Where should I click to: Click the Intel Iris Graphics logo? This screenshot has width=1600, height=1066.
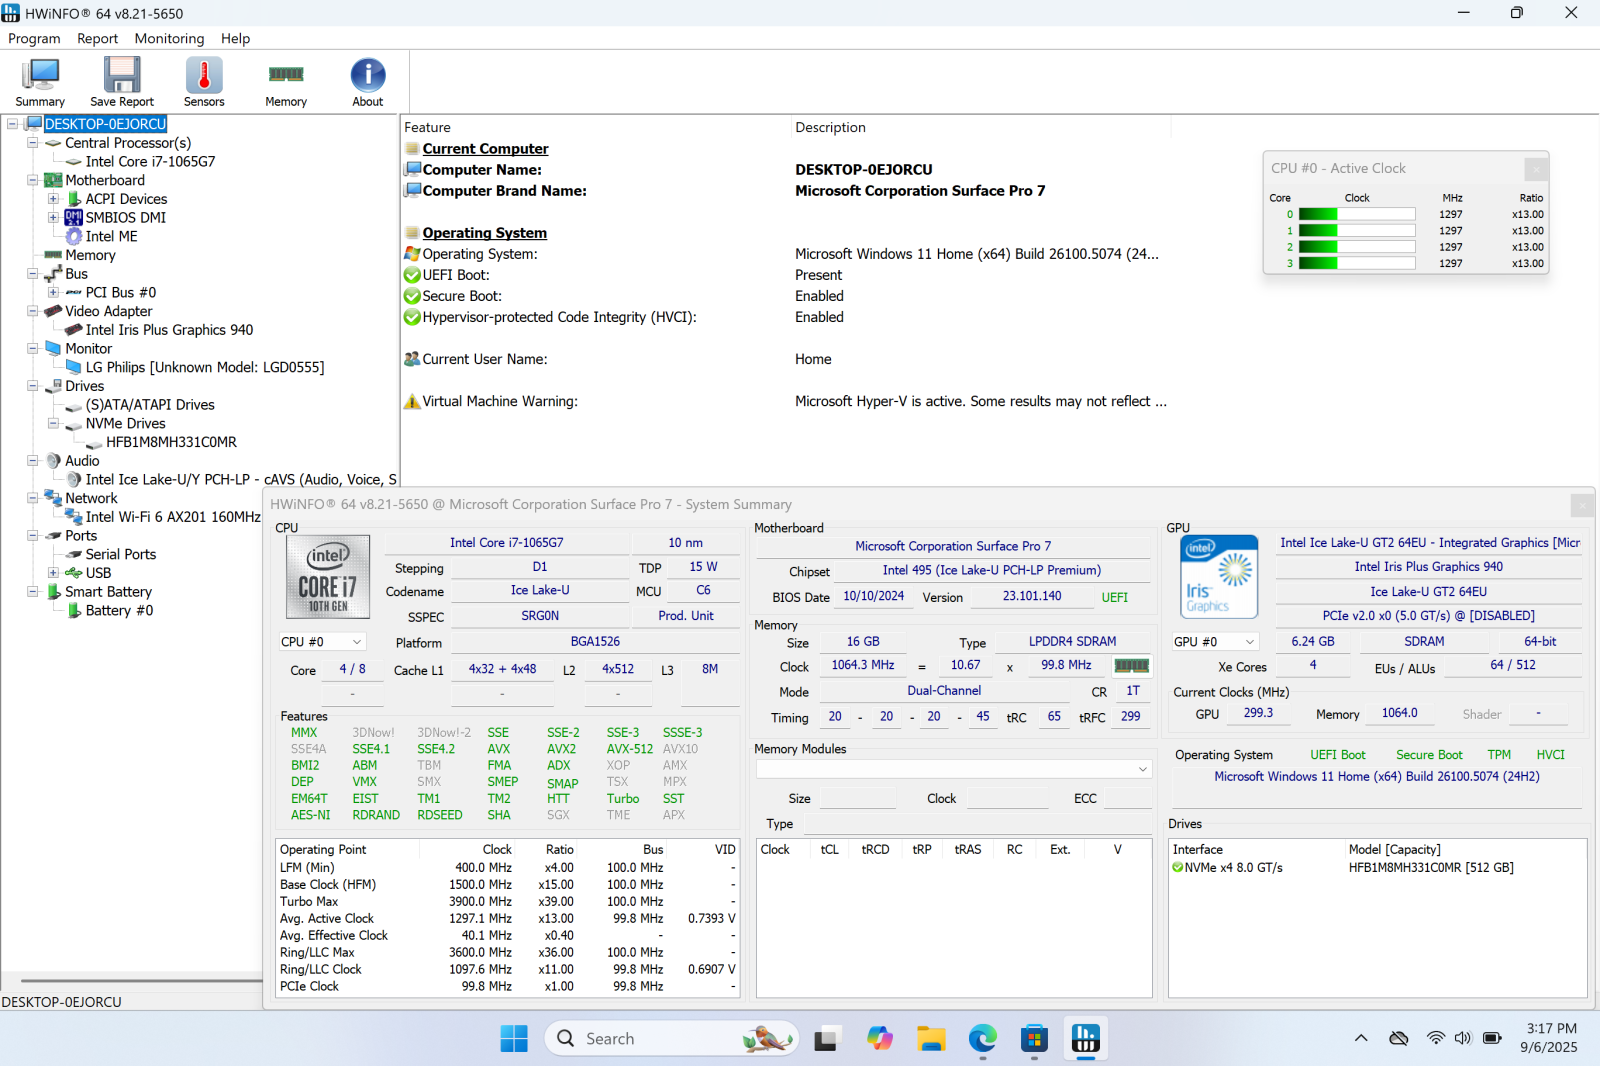[1219, 577]
